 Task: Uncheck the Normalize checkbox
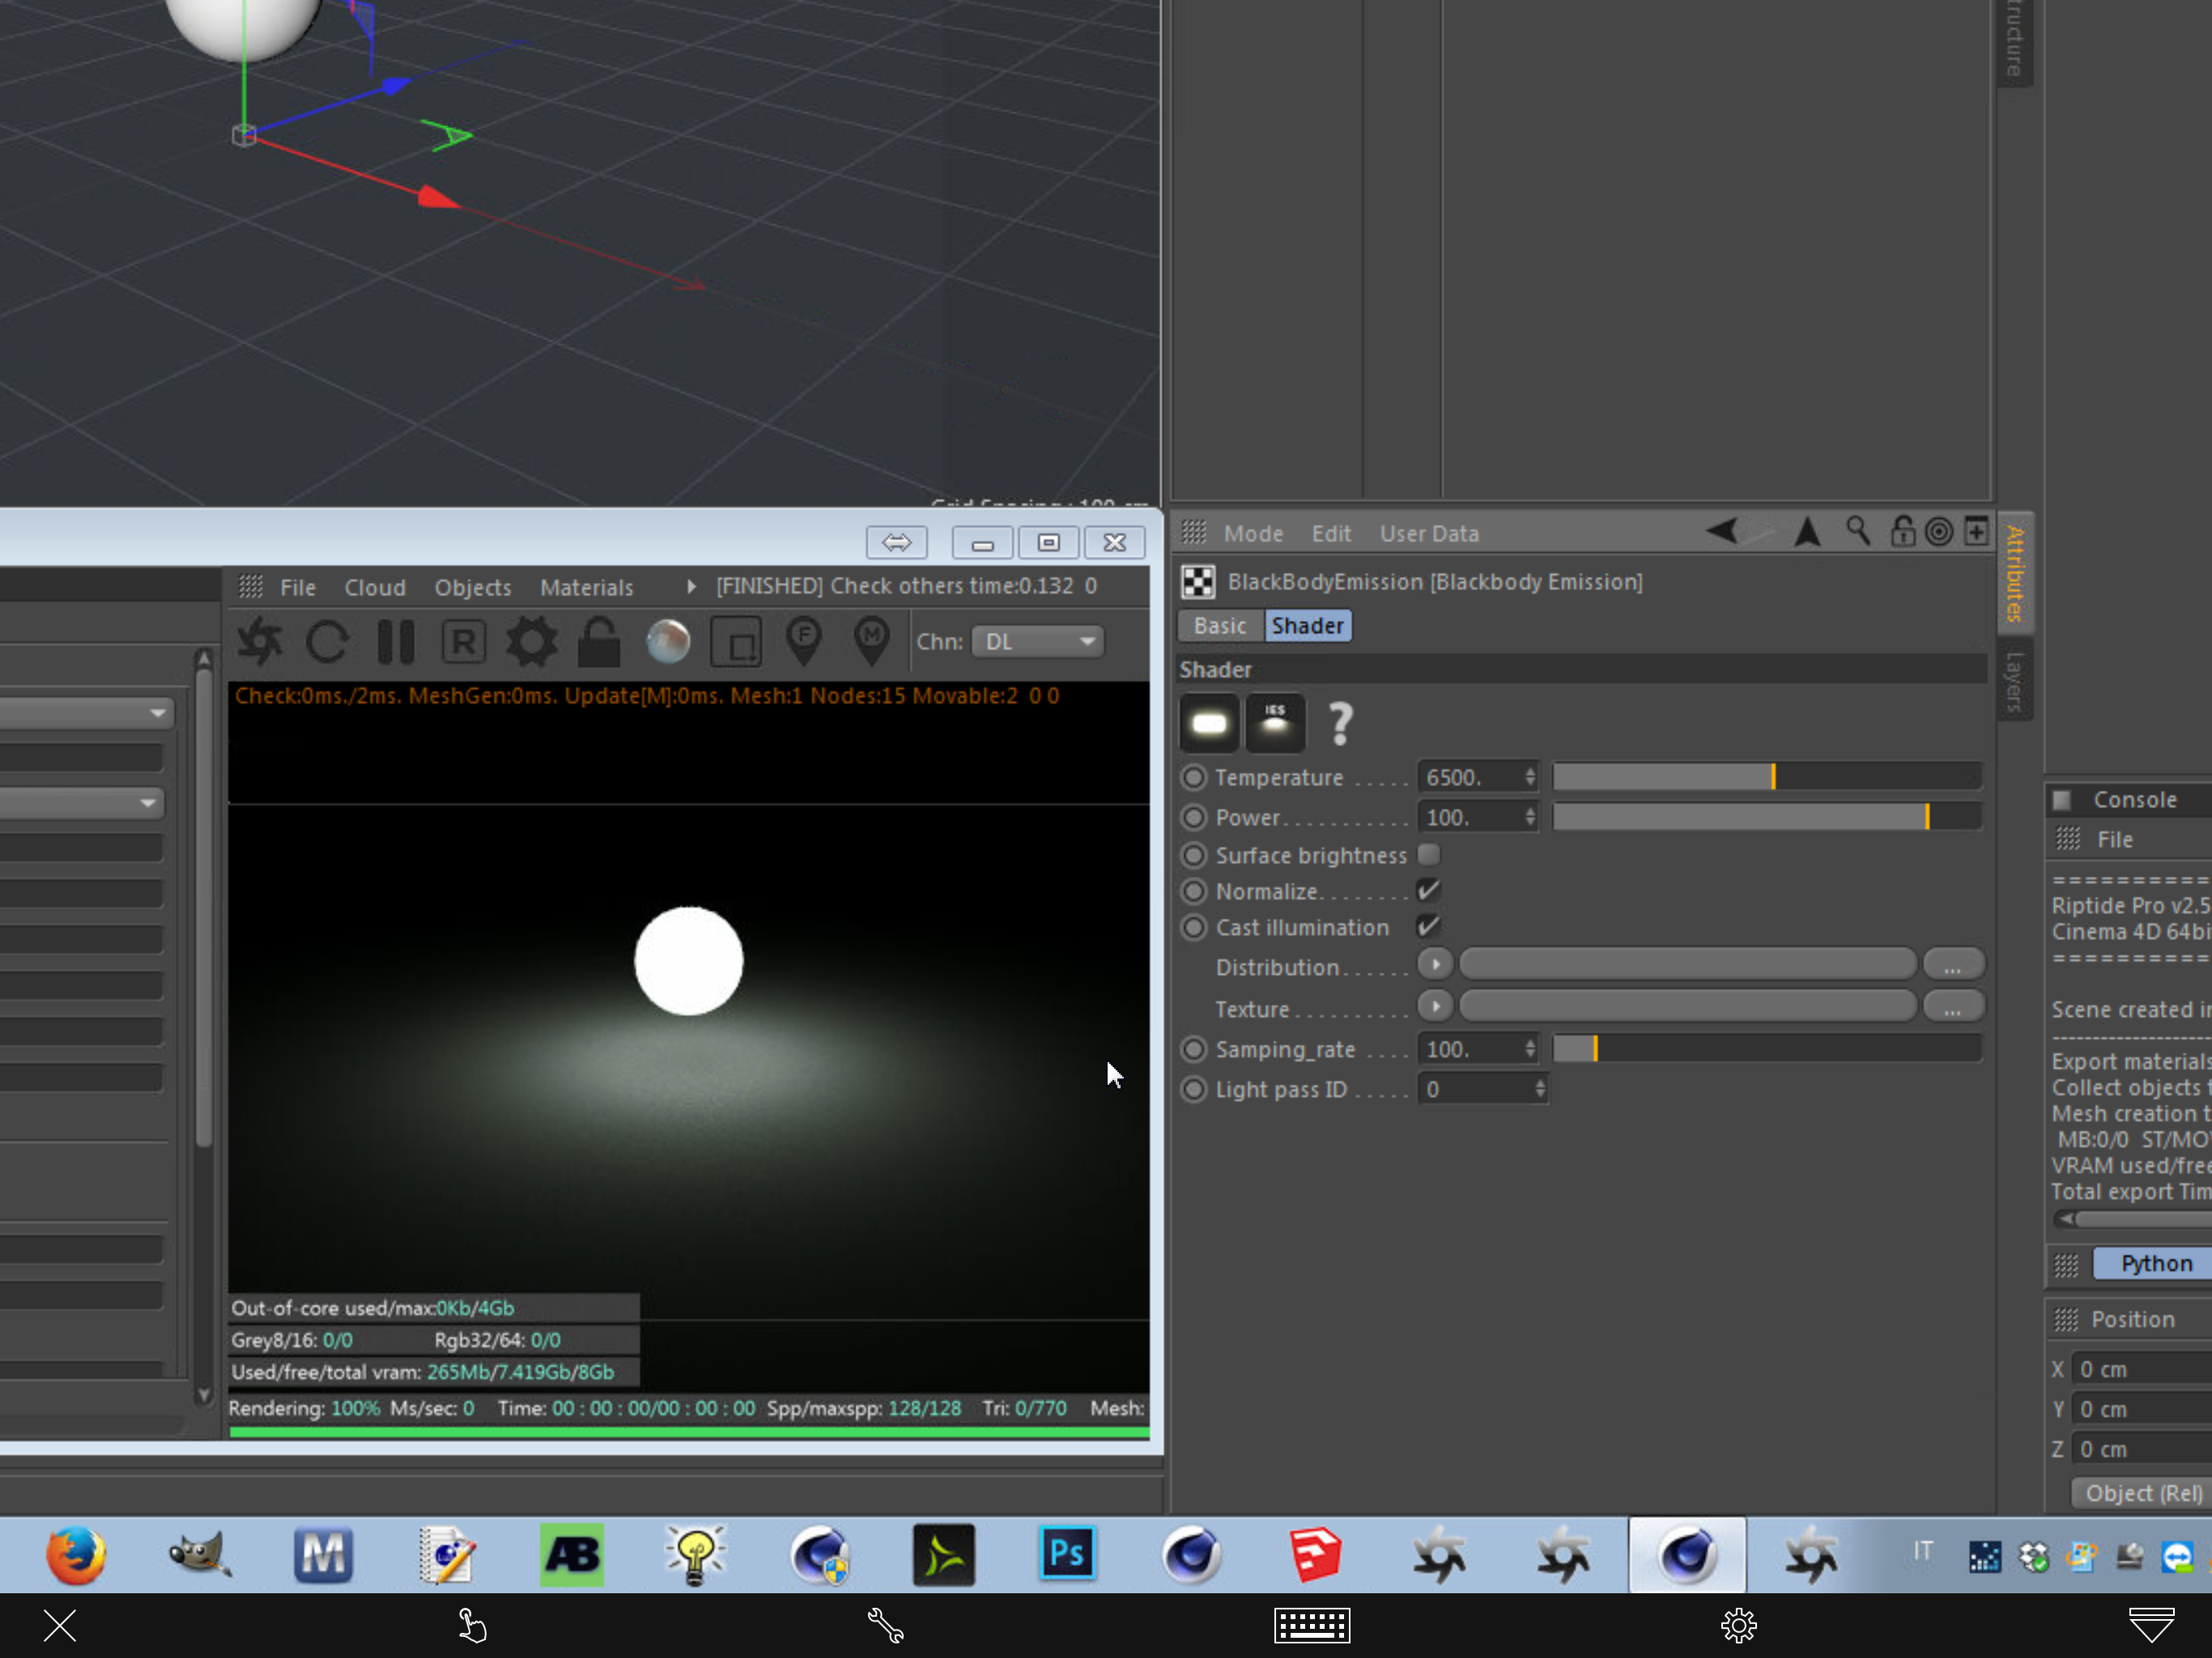(1429, 890)
